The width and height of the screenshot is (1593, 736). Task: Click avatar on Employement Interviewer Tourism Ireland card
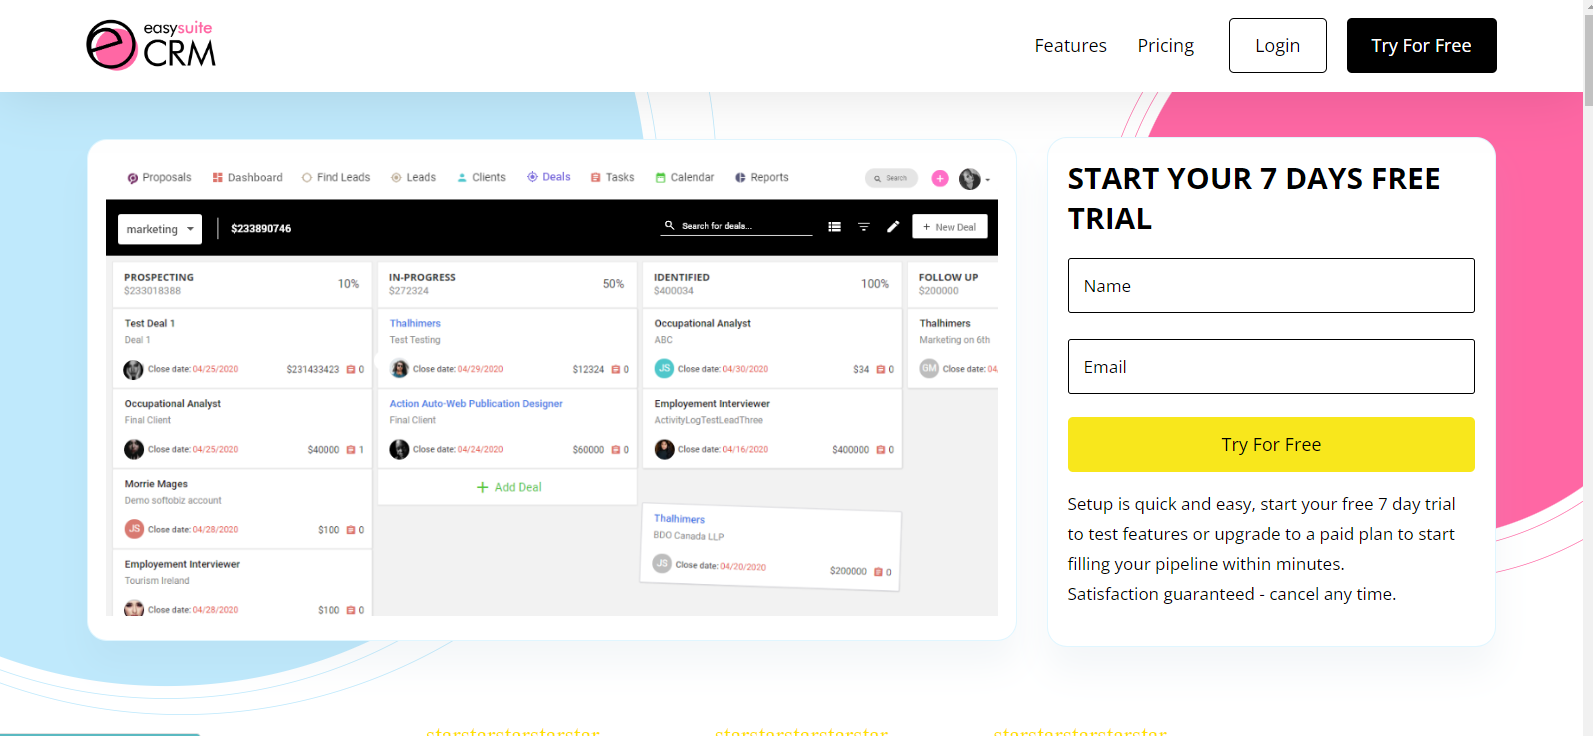[134, 608]
